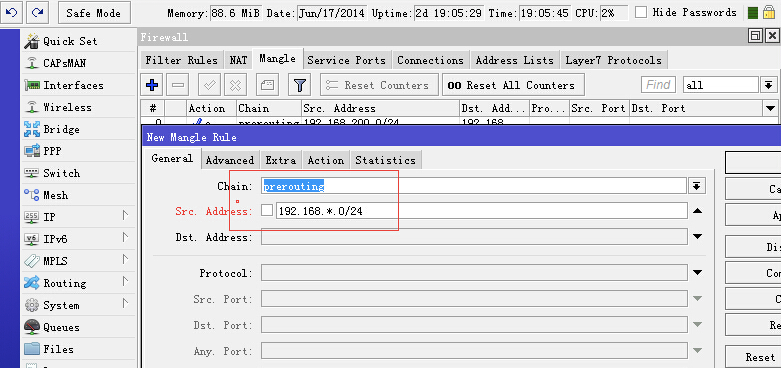This screenshot has height=368, width=781.
Task: Click the padlock icon in top bar
Action: click(768, 12)
